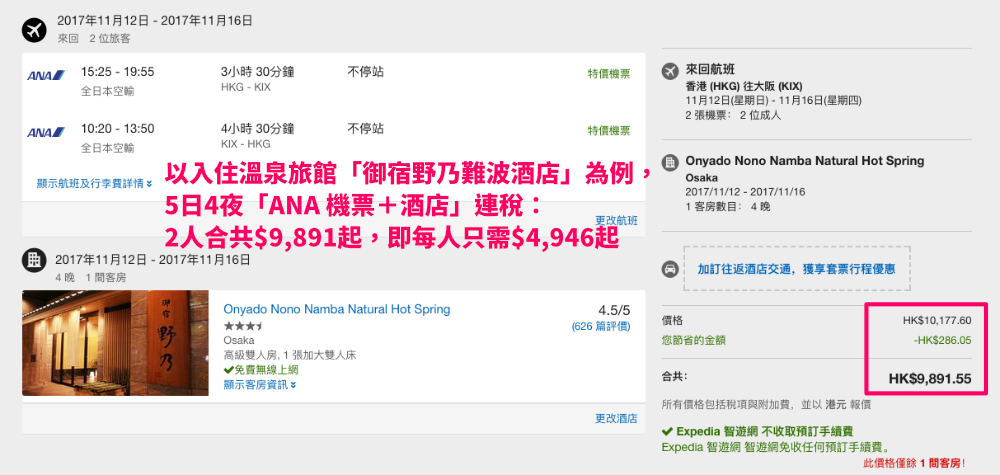The height and width of the screenshot is (475, 1000).
Task: Click the hotel building icon beside hotel dates
Action: [x=34, y=260]
